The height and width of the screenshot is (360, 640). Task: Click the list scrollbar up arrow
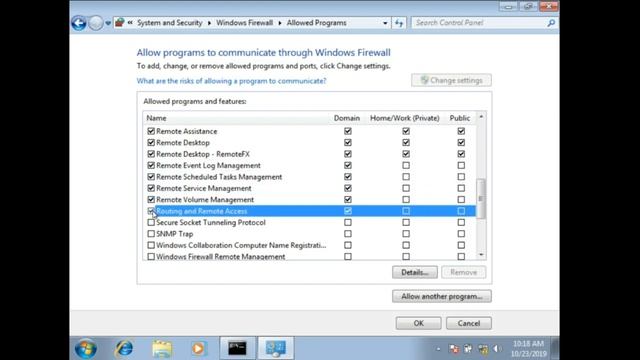(481, 117)
